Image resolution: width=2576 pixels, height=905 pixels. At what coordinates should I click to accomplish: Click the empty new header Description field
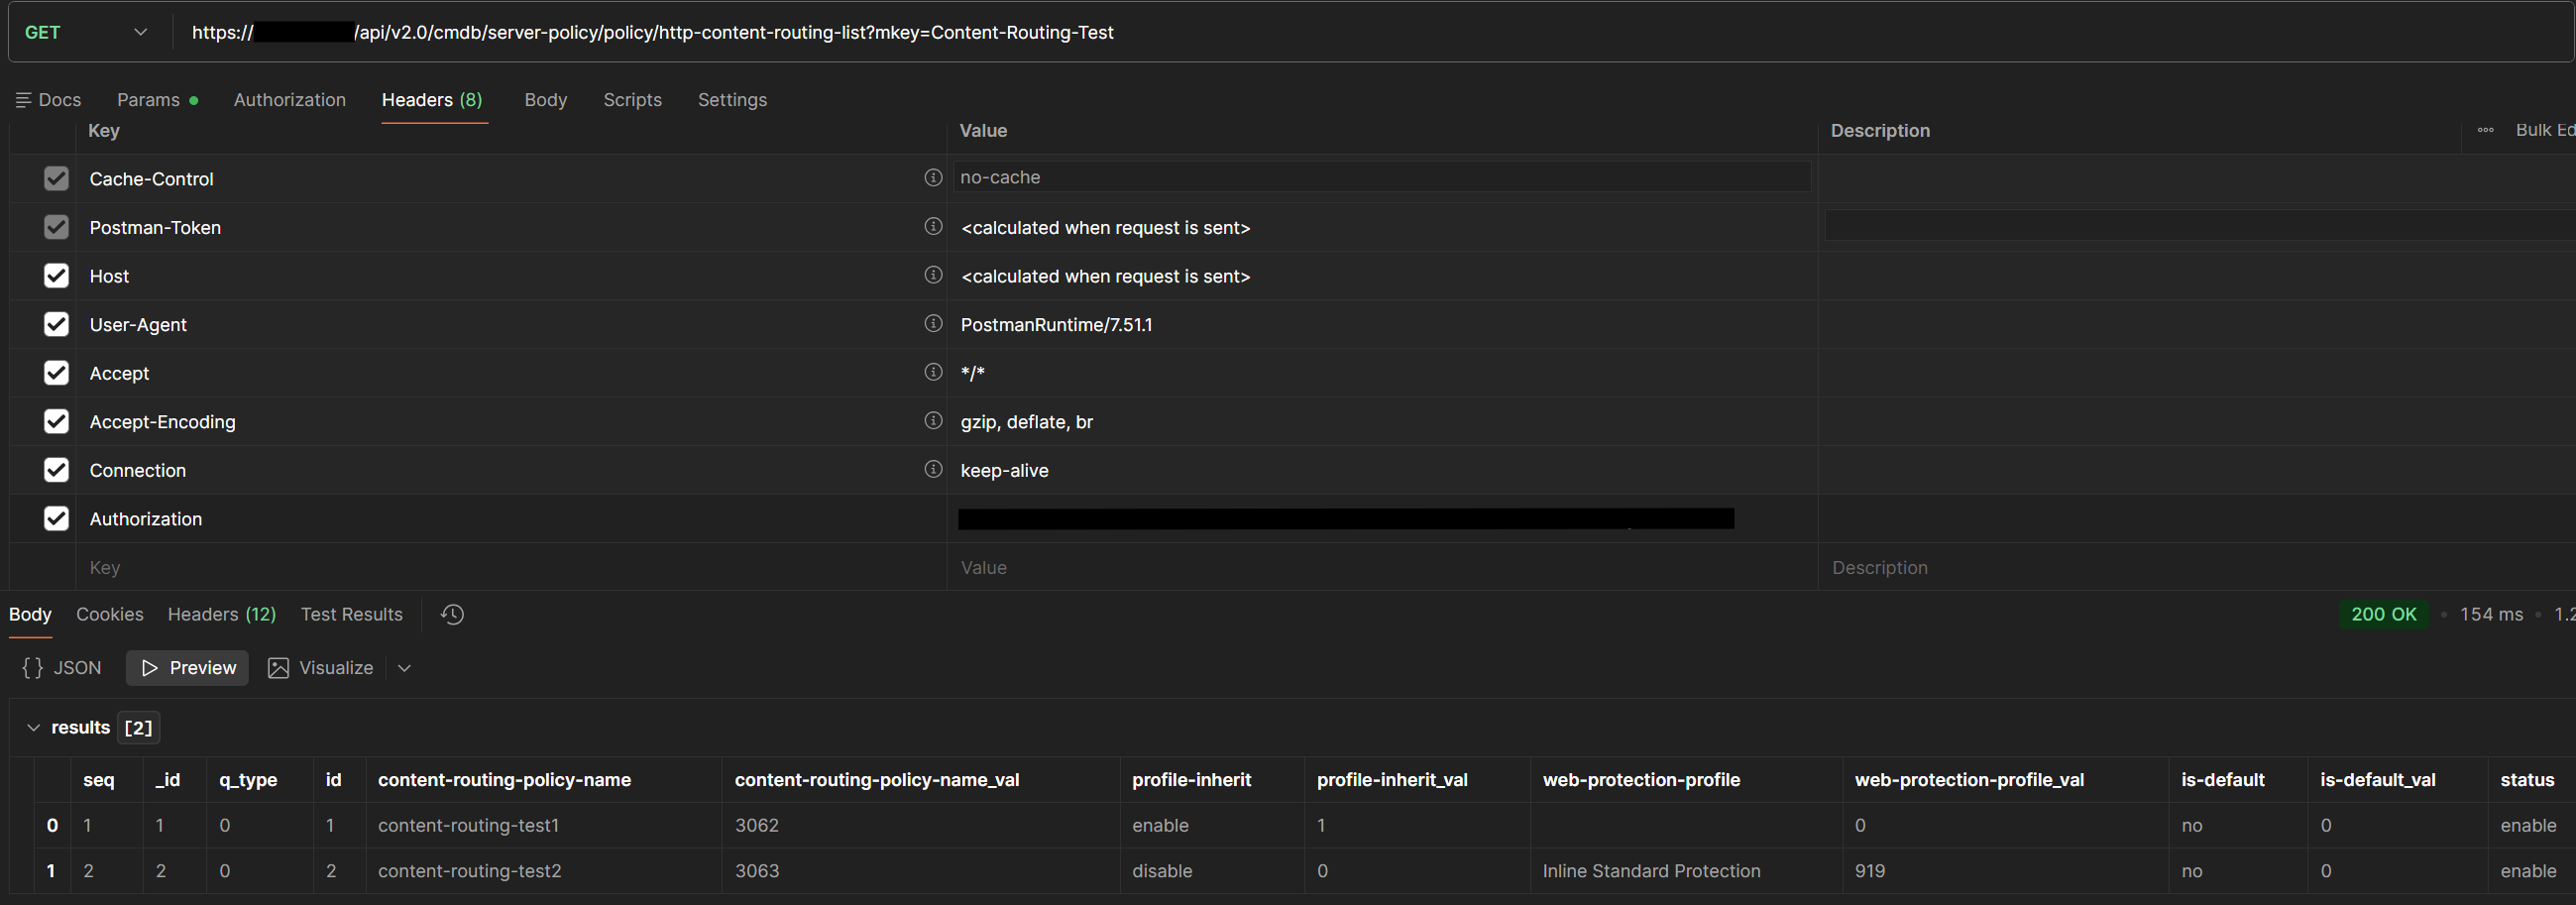click(x=2196, y=567)
